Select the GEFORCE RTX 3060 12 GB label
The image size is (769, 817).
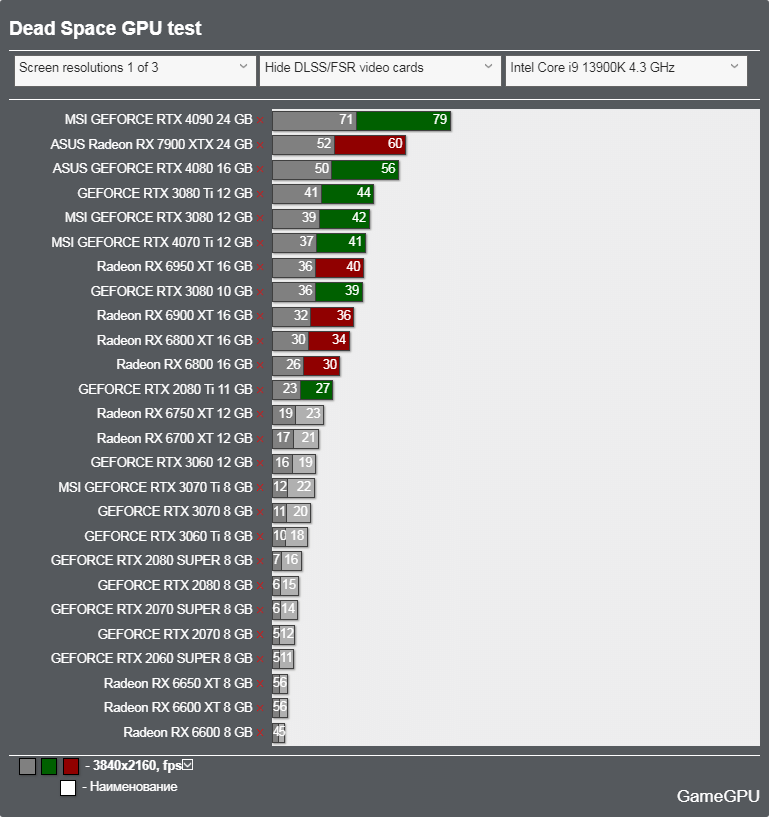(x=171, y=462)
